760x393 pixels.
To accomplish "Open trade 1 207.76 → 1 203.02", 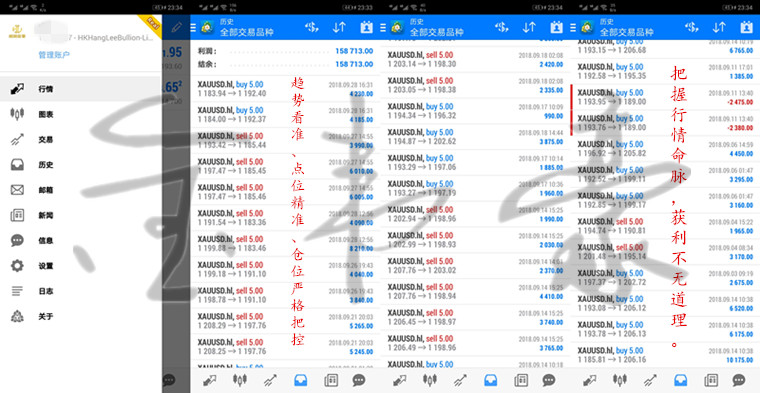I will coord(475,266).
